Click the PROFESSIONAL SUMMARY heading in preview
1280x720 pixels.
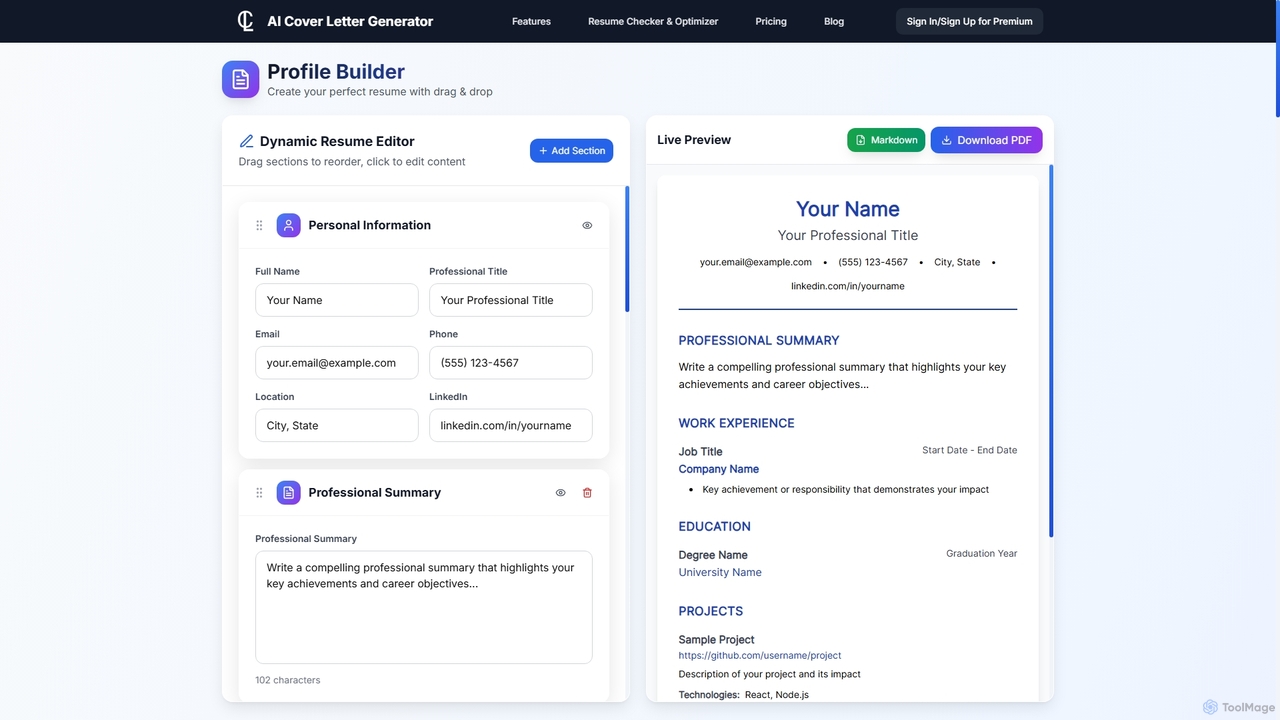[759, 340]
